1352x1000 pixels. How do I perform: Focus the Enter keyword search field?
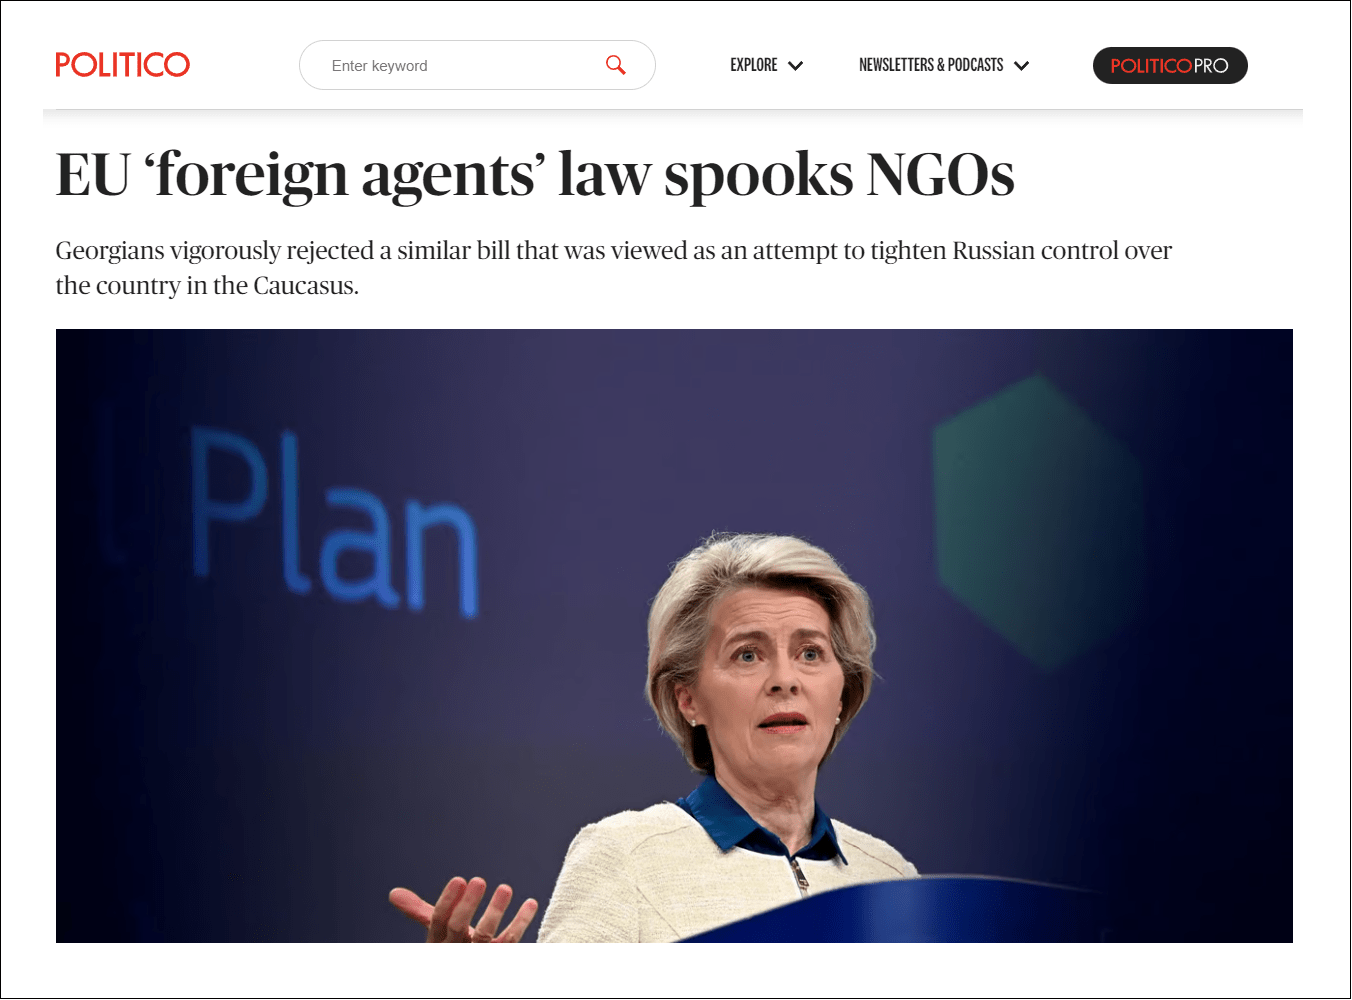point(477,65)
